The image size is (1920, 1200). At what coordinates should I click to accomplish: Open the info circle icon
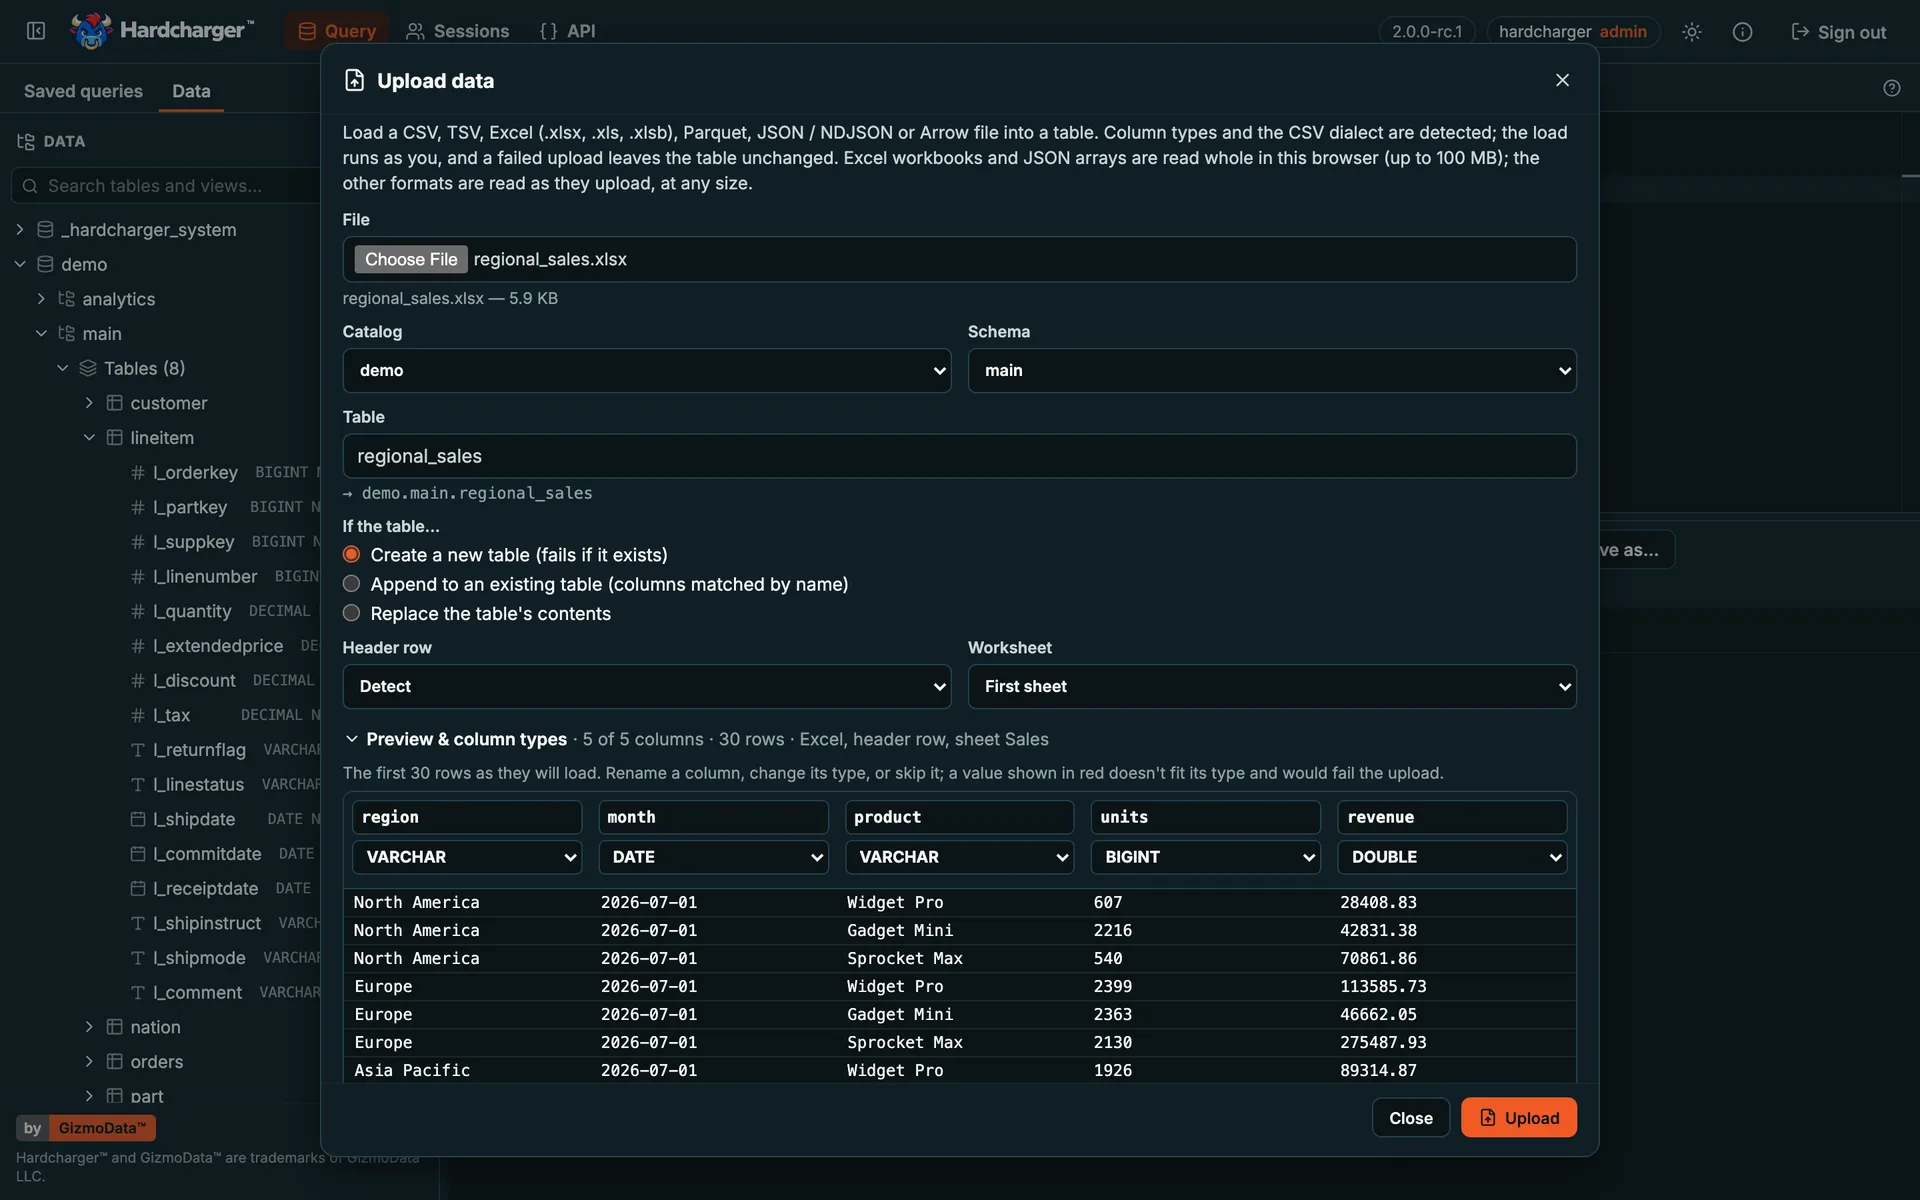[x=1742, y=32]
